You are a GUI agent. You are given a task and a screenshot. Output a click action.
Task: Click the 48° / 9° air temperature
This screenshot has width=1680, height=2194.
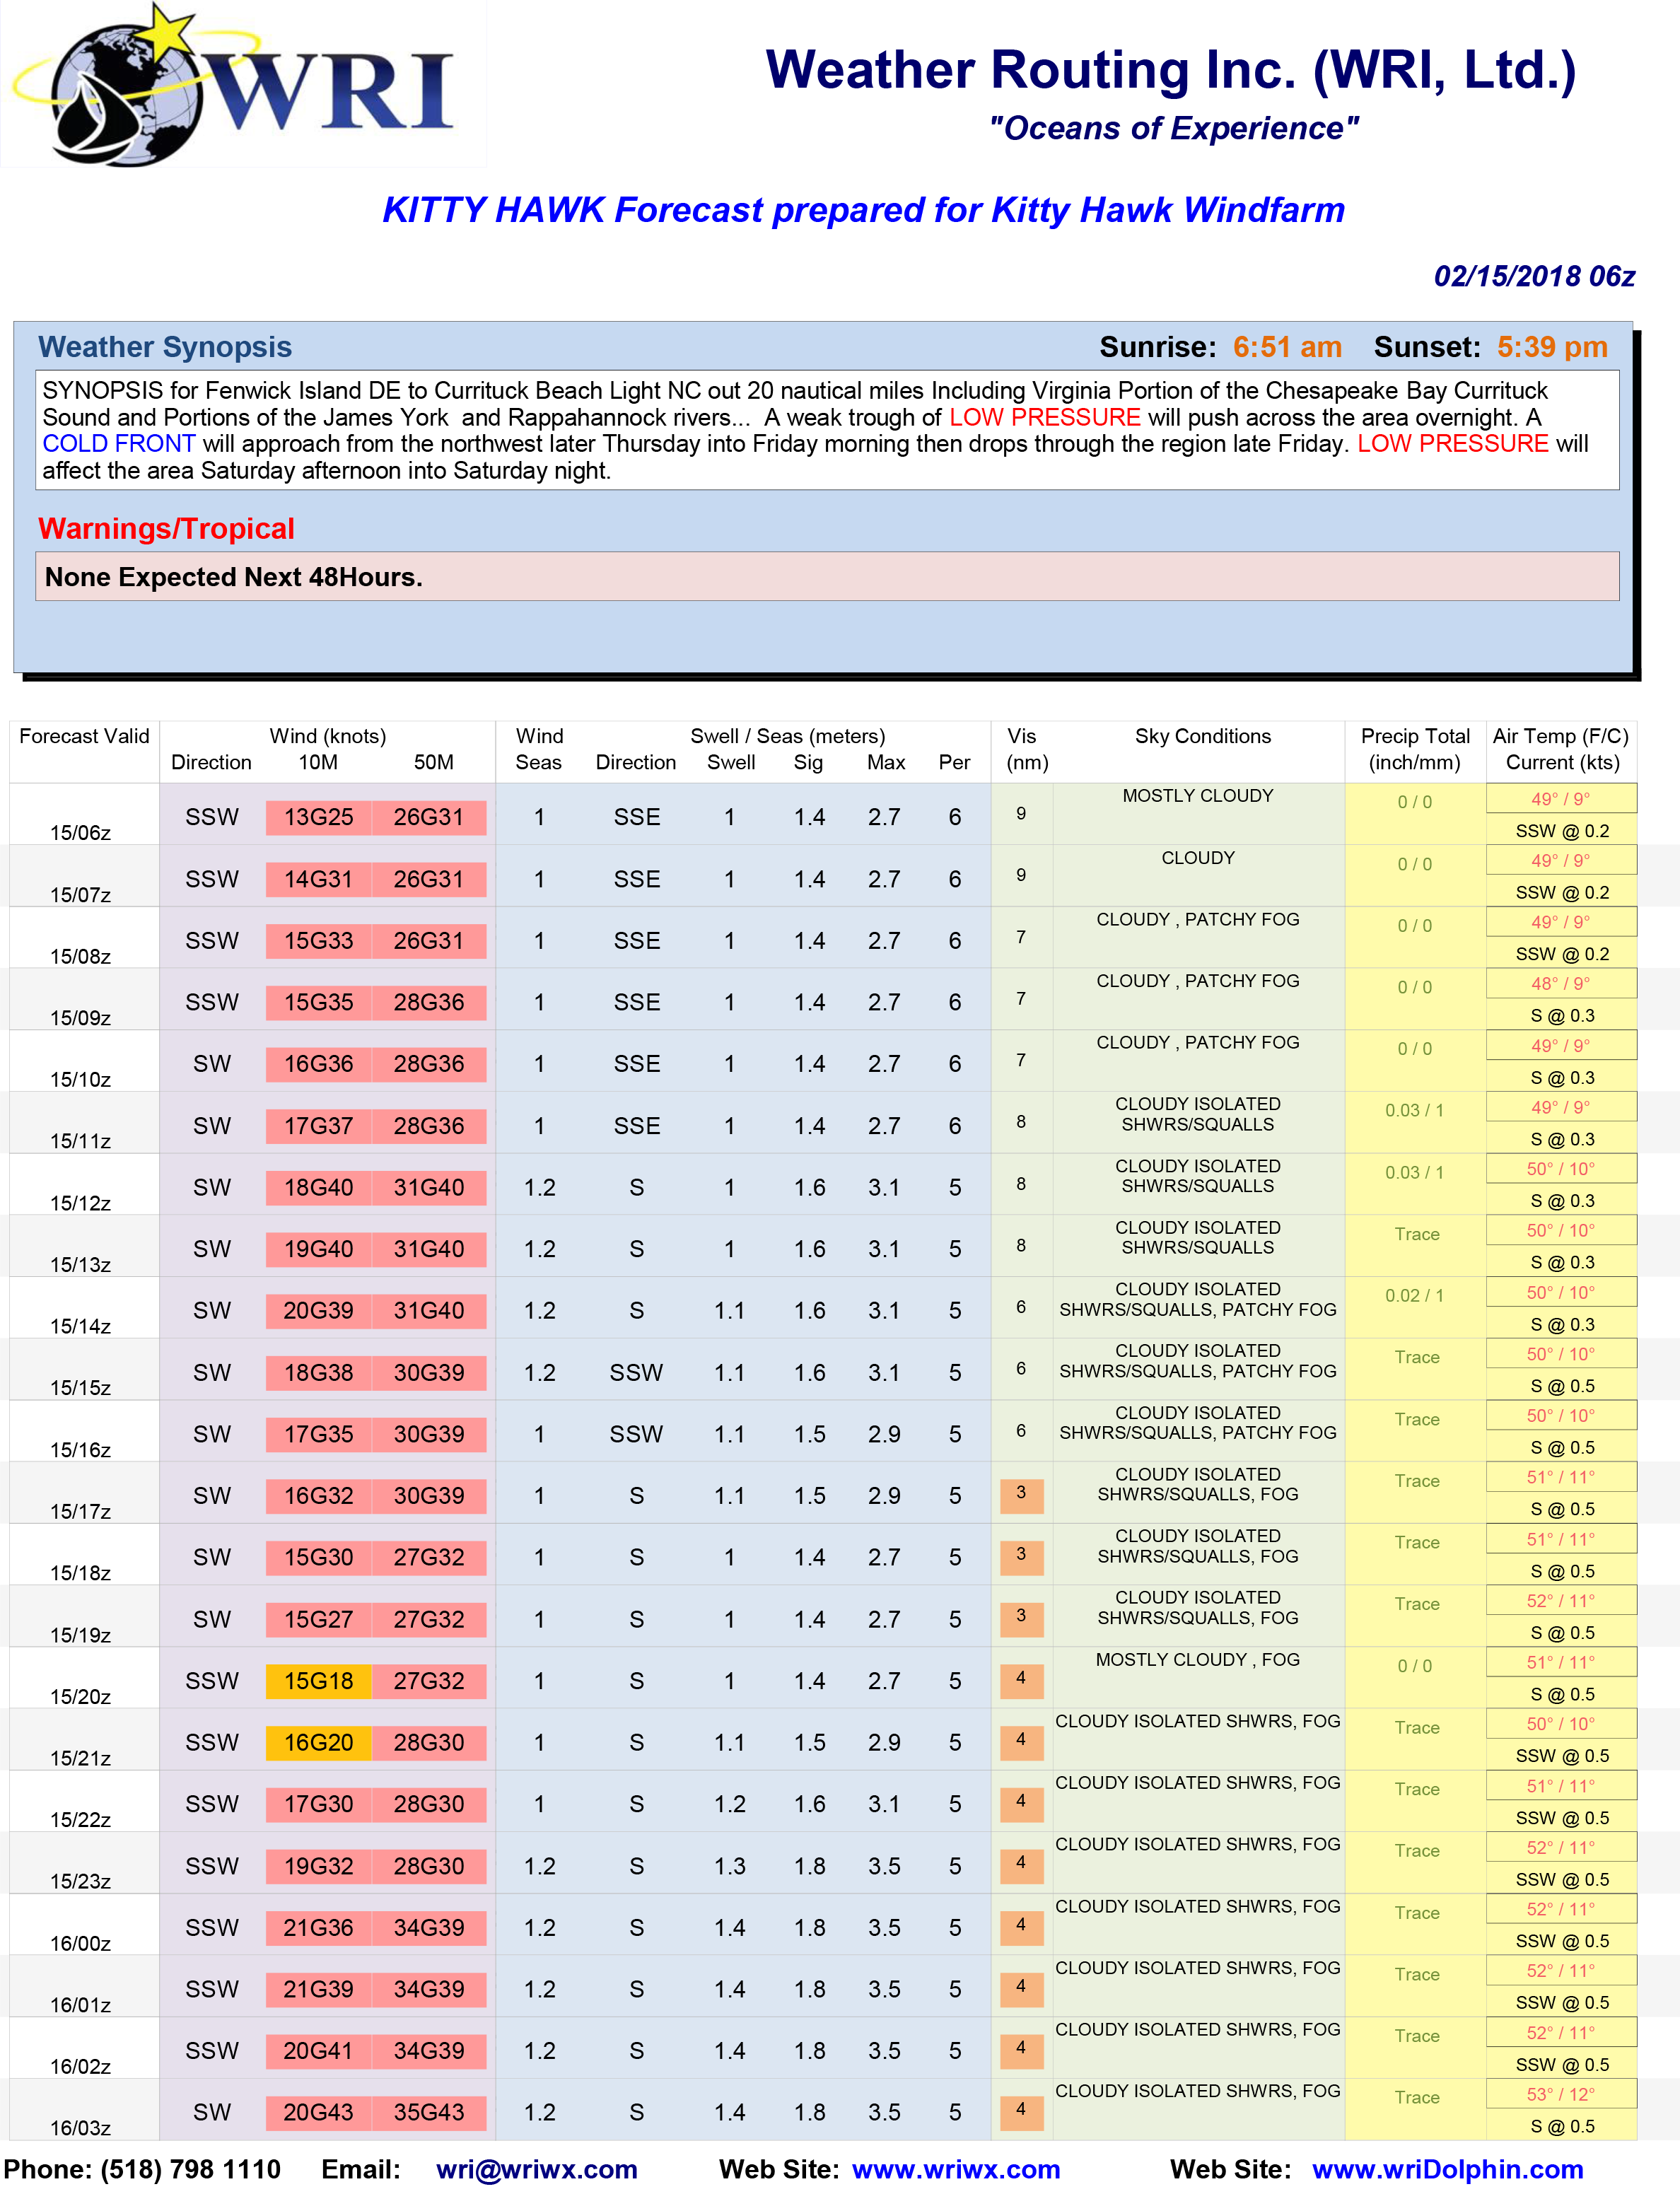[x=1561, y=984]
